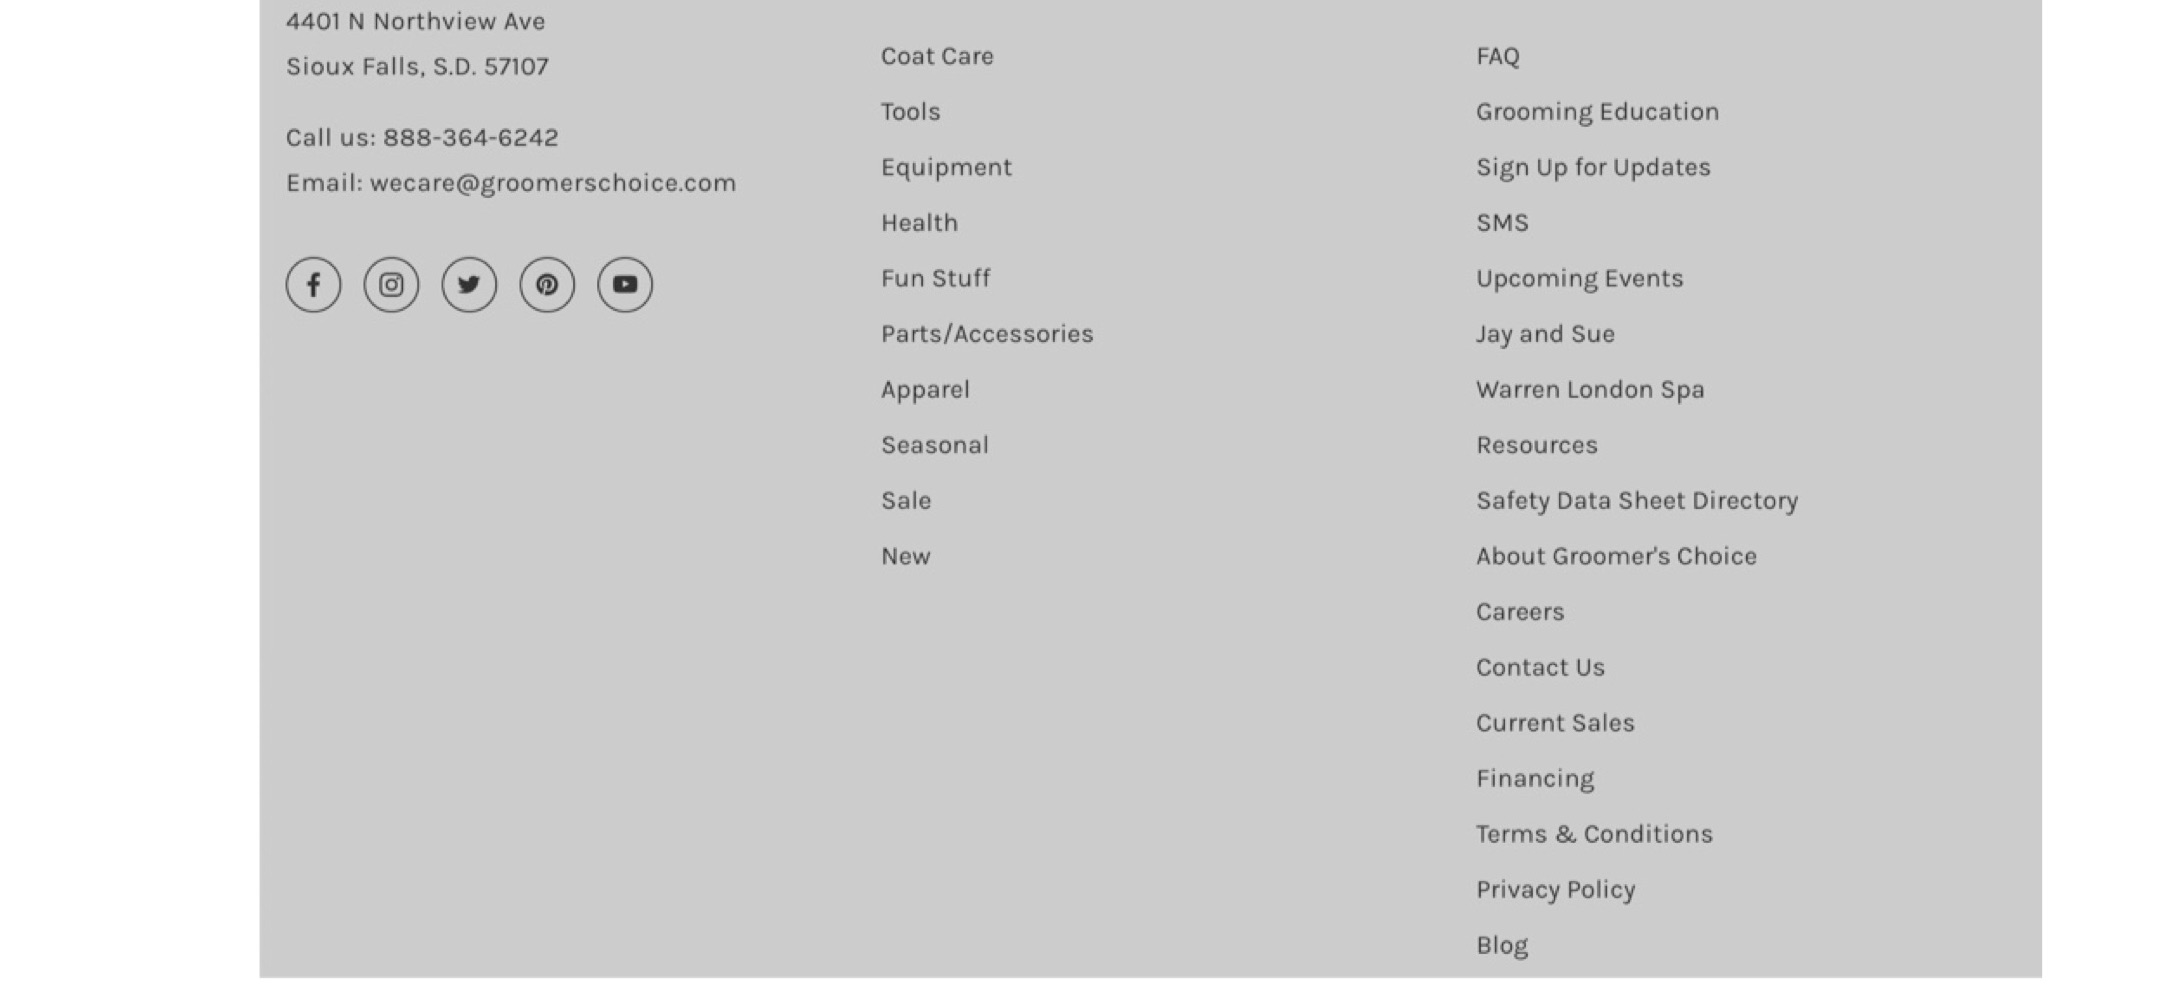Visit the Warren London Spa link
Image resolution: width=2172 pixels, height=984 pixels.
pyautogui.click(x=1590, y=389)
